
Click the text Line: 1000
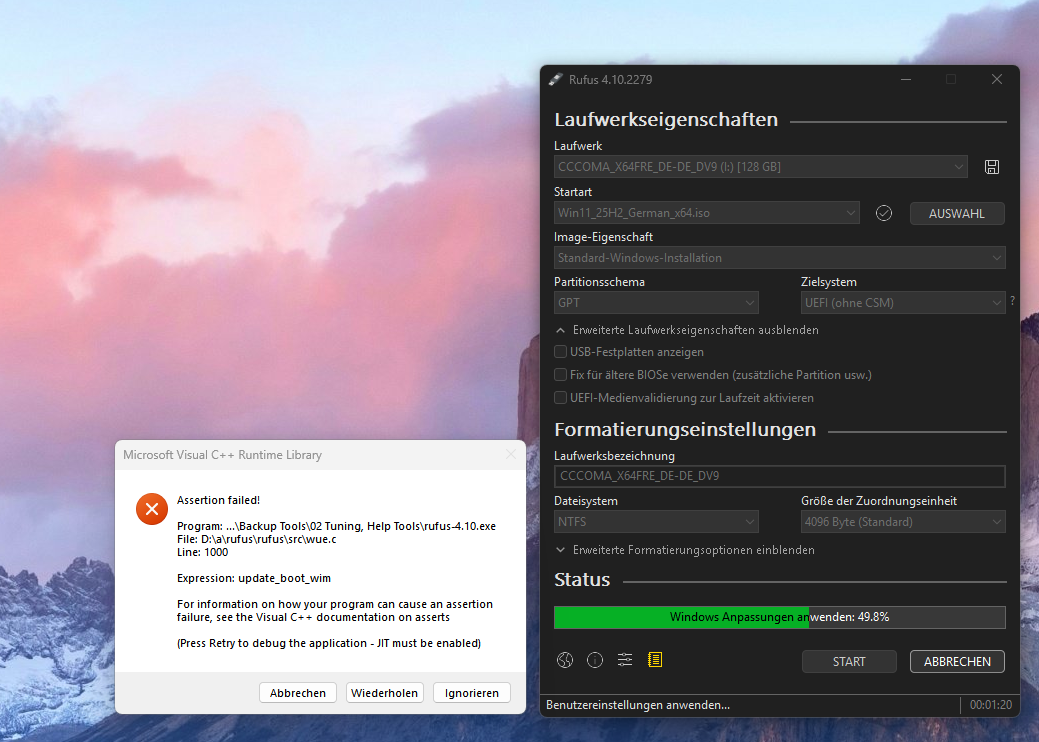pyautogui.click(x=202, y=552)
